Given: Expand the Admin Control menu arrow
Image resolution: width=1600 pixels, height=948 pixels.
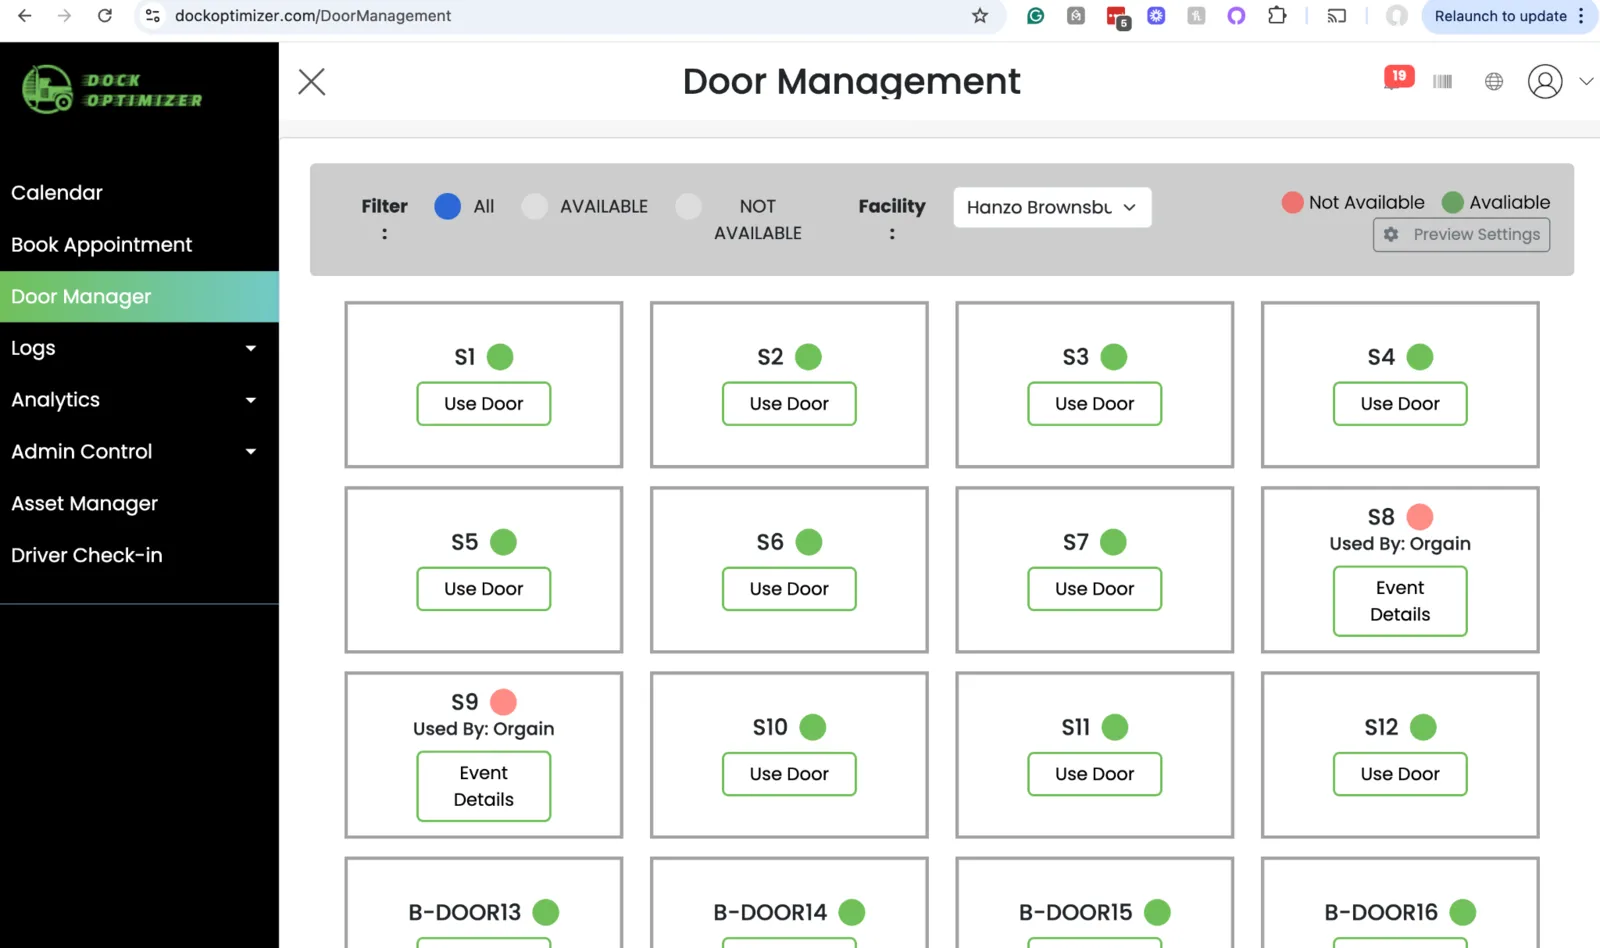Looking at the screenshot, I should click(x=251, y=452).
